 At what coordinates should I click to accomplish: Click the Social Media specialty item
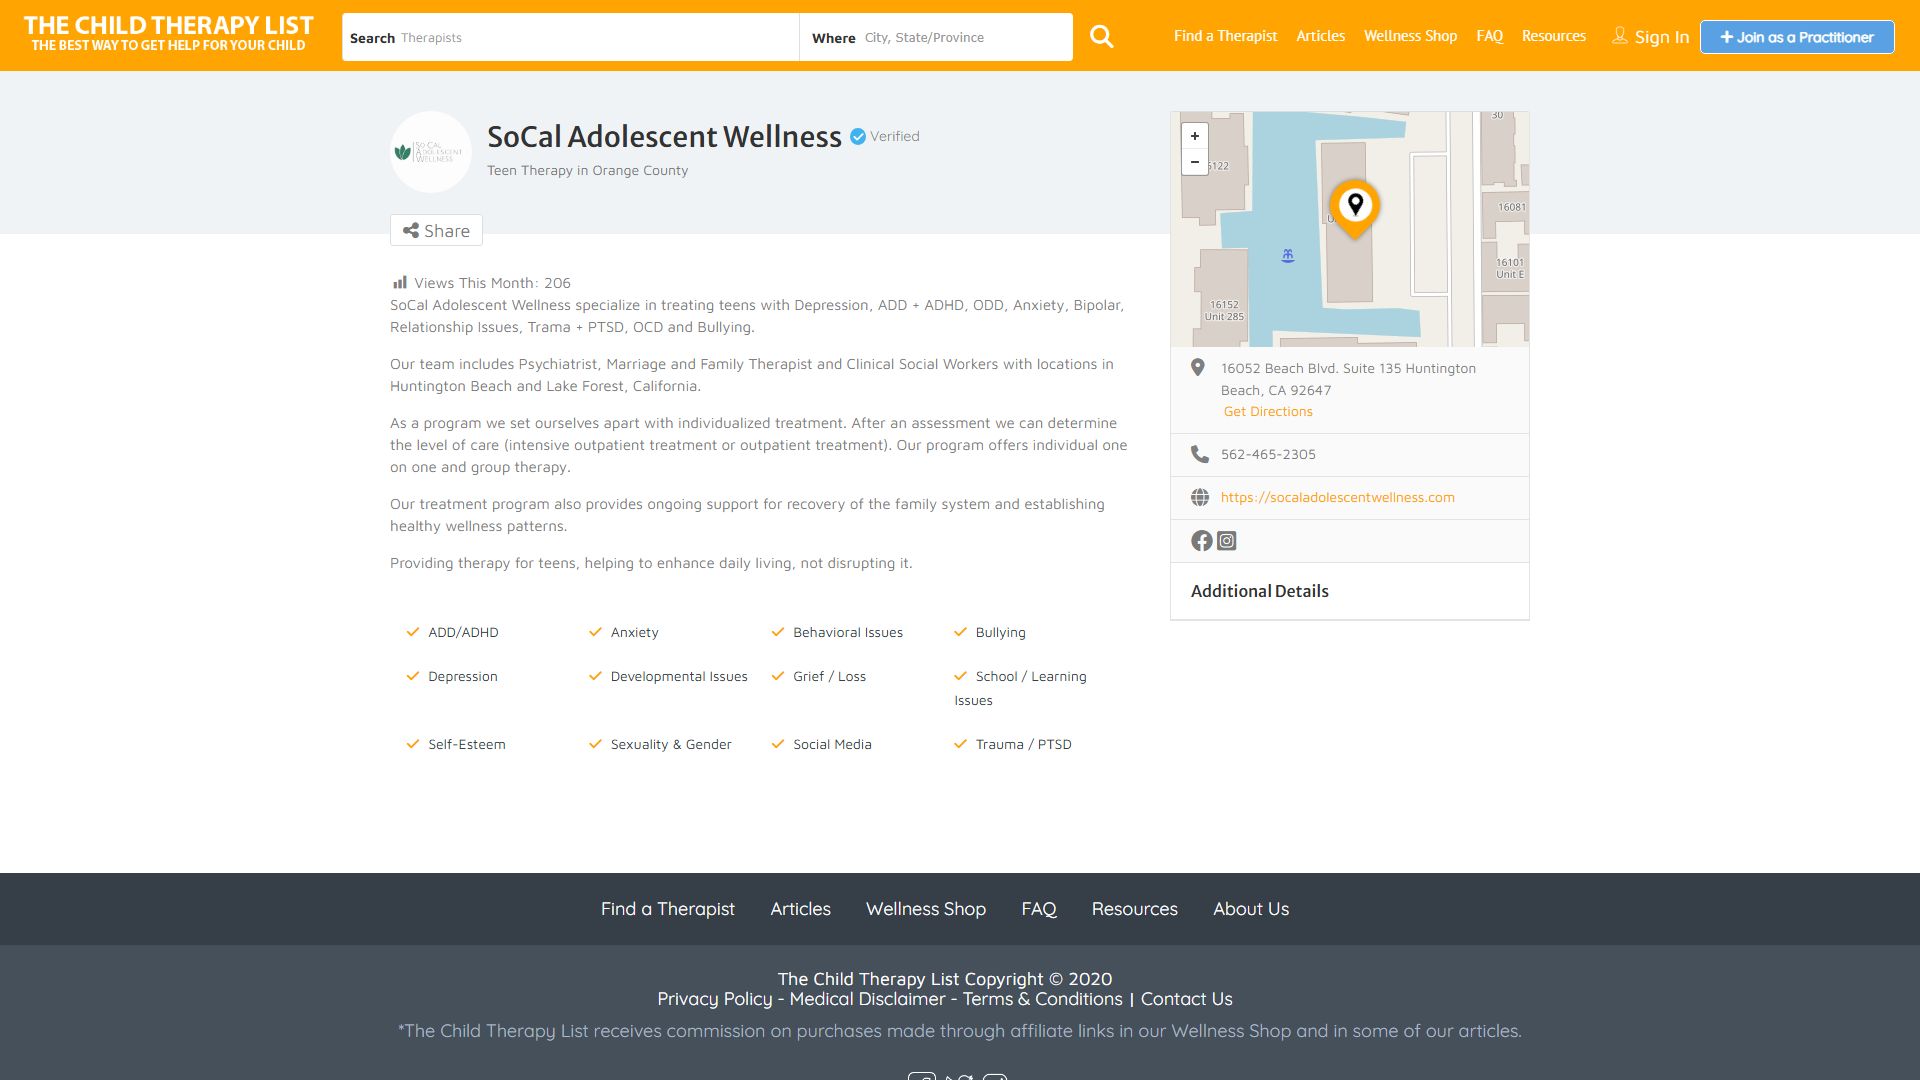pos(821,745)
